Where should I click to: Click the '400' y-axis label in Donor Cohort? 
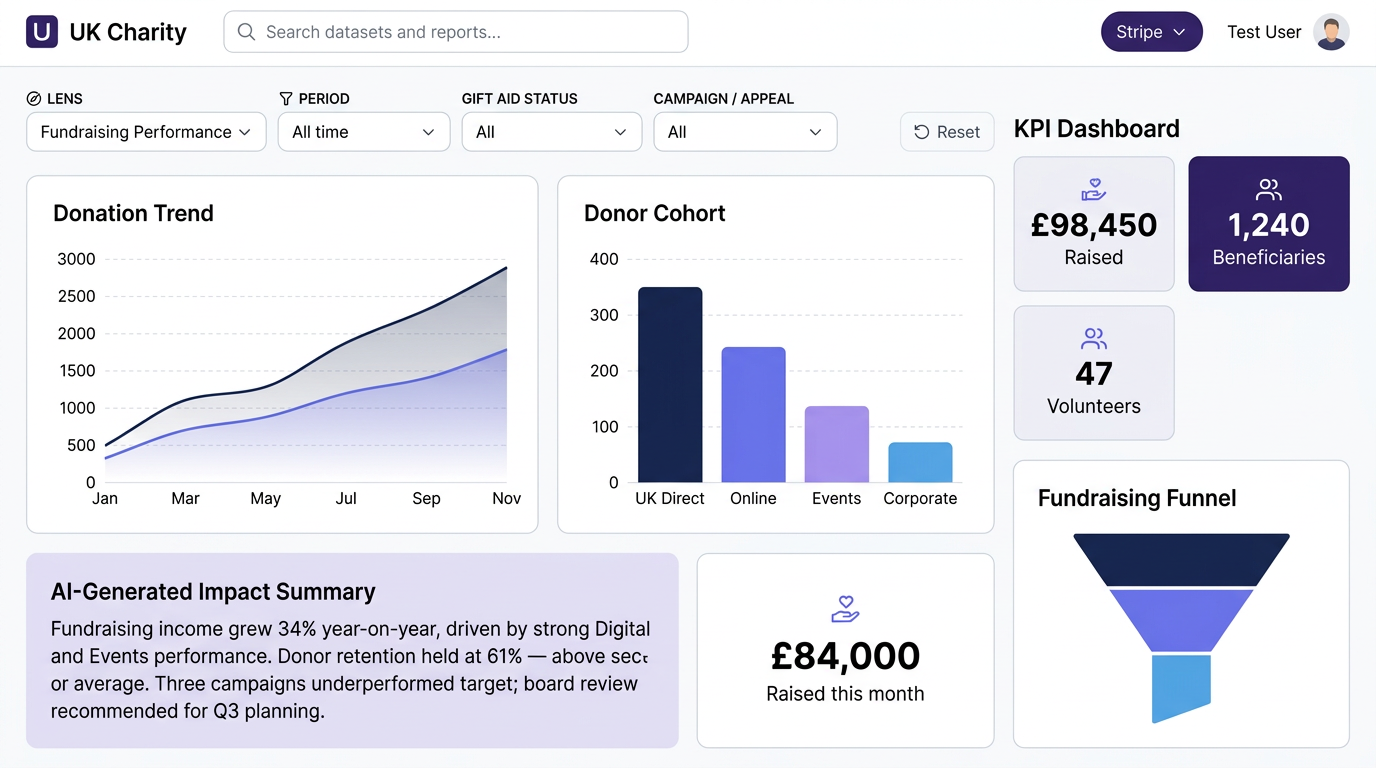tap(604, 259)
